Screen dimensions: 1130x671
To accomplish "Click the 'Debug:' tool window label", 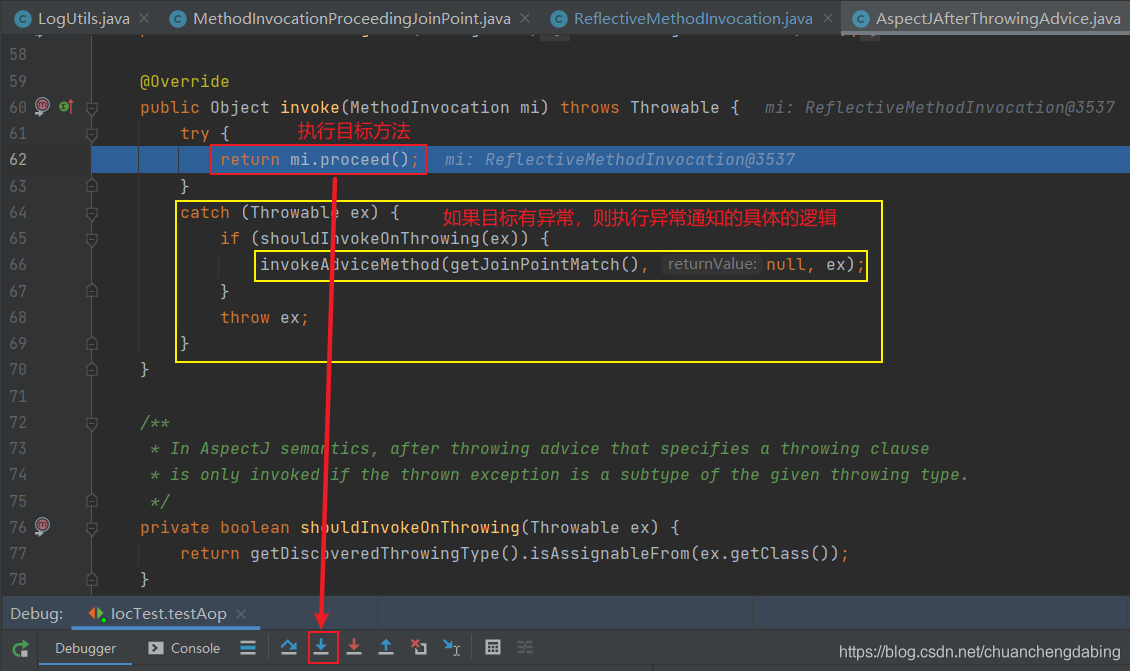I will click(37, 613).
